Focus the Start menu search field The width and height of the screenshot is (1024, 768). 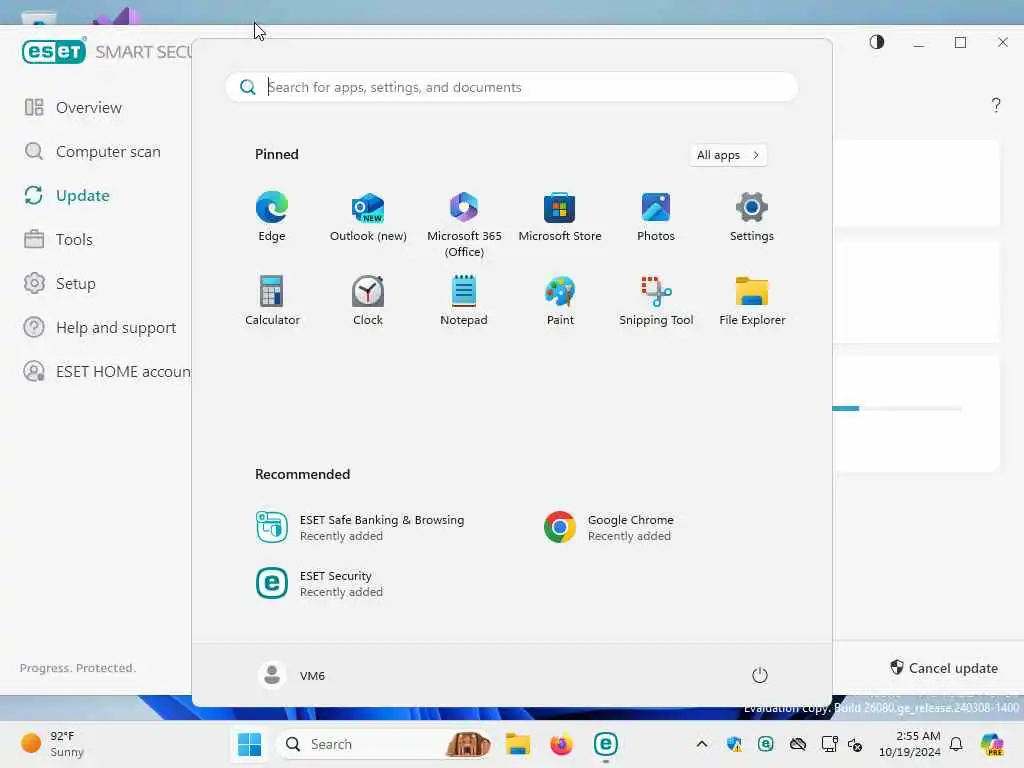[512, 88]
